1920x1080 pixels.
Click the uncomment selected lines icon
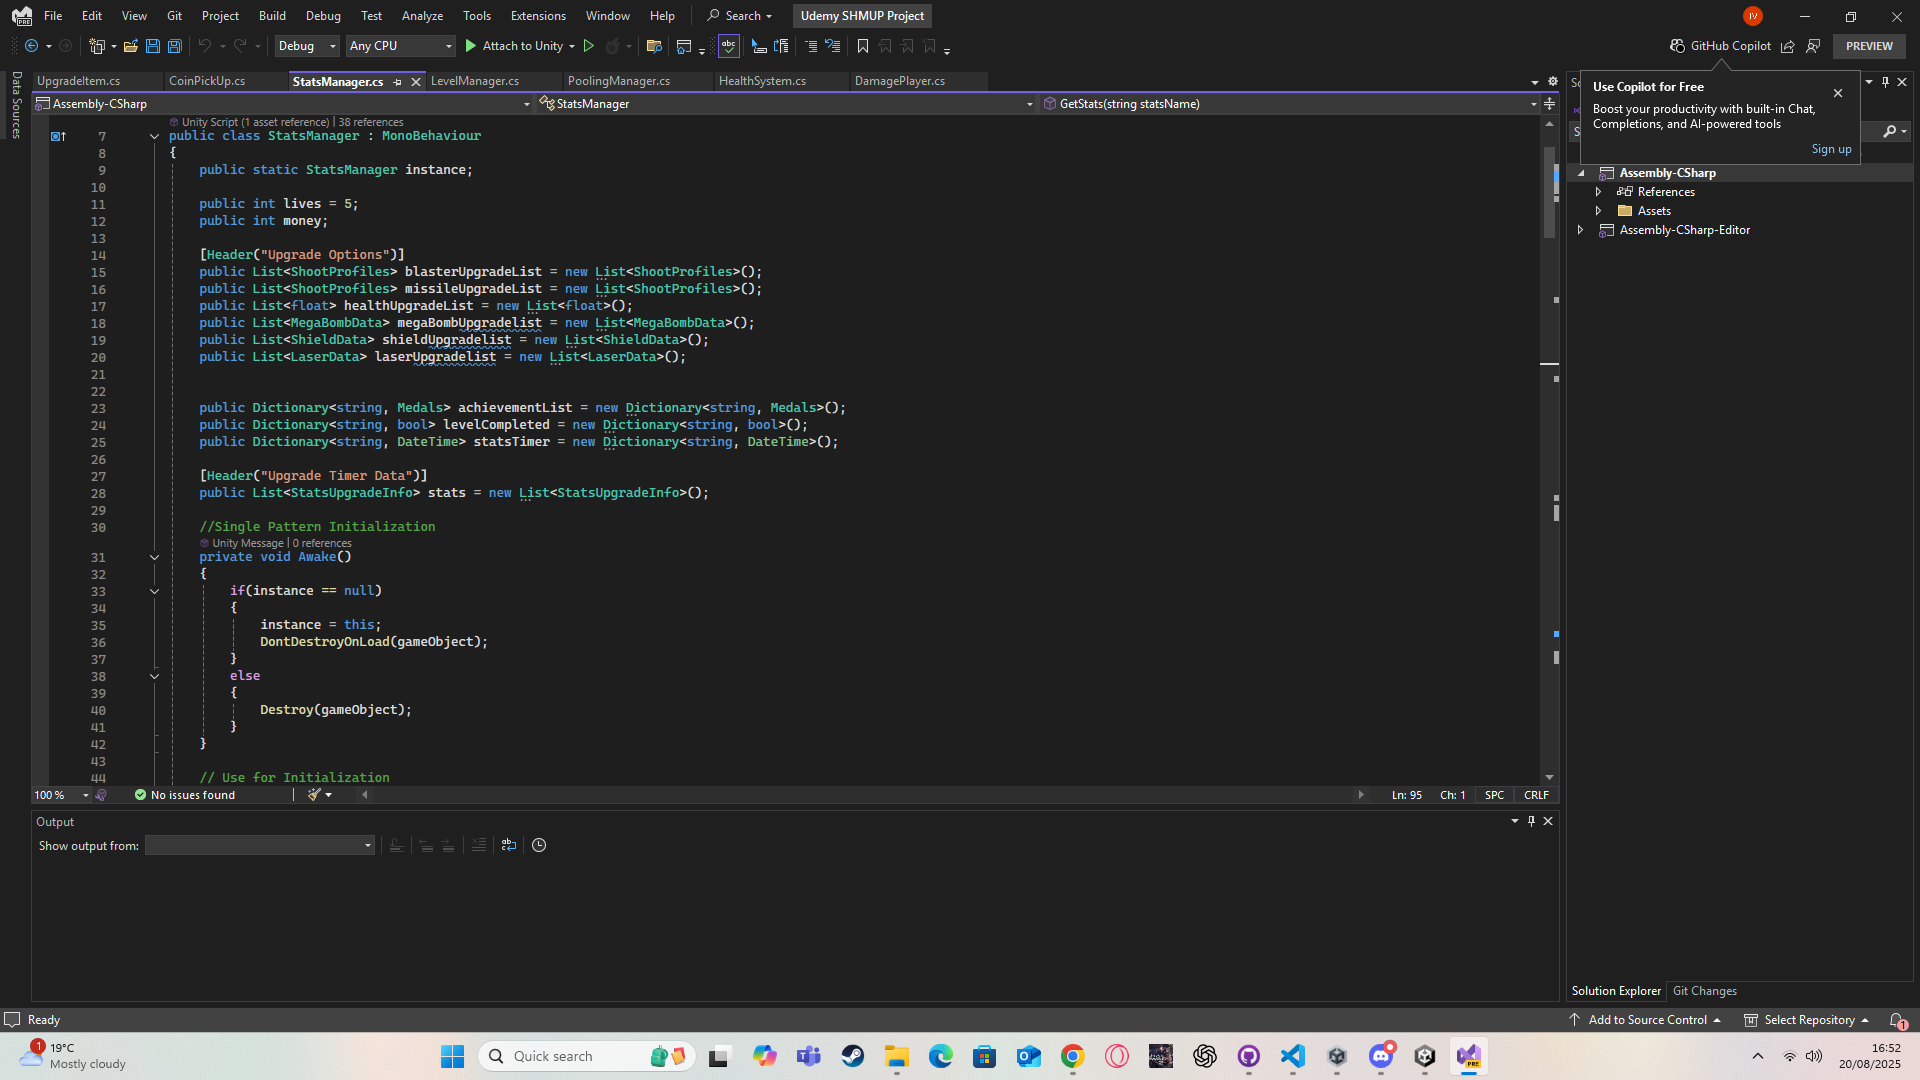tap(833, 46)
